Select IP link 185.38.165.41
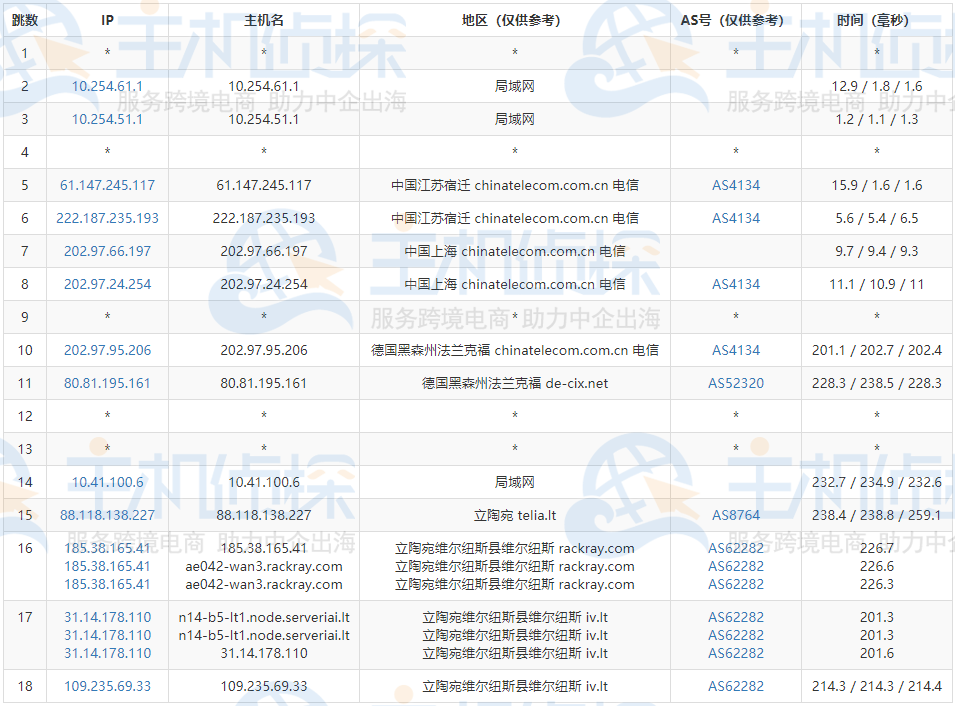Screen dimensions: 955x706 [107, 548]
